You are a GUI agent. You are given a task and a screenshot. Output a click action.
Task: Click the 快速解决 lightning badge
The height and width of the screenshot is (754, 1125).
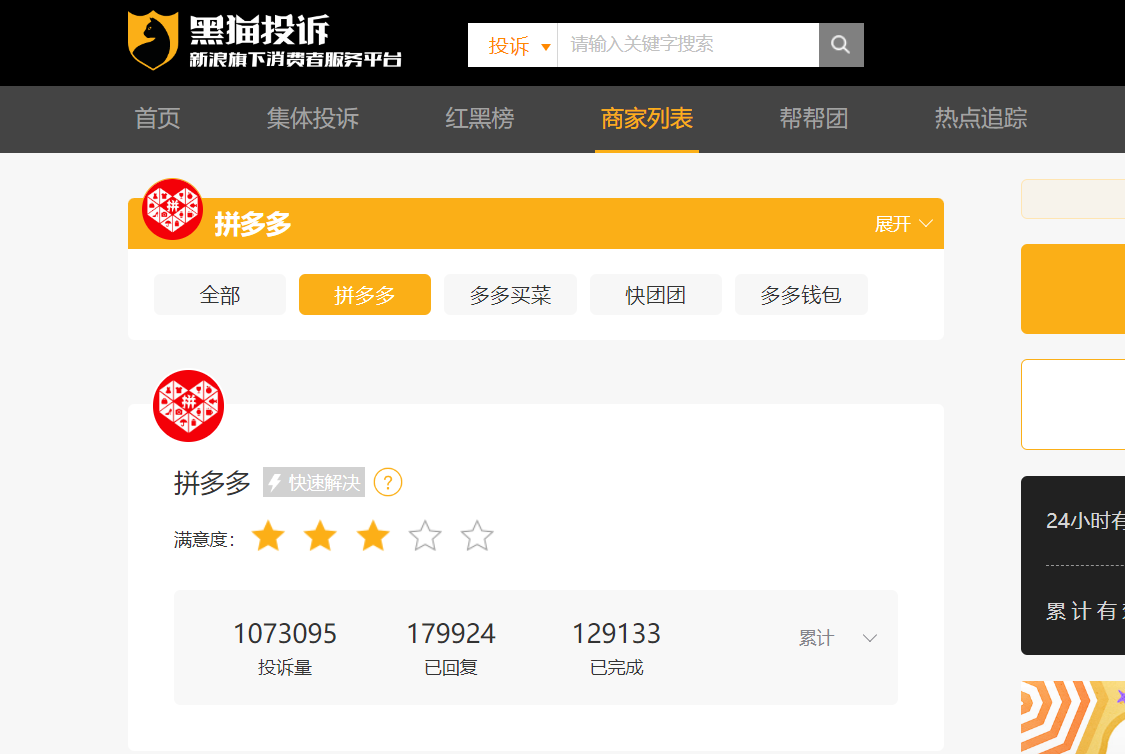(x=314, y=482)
